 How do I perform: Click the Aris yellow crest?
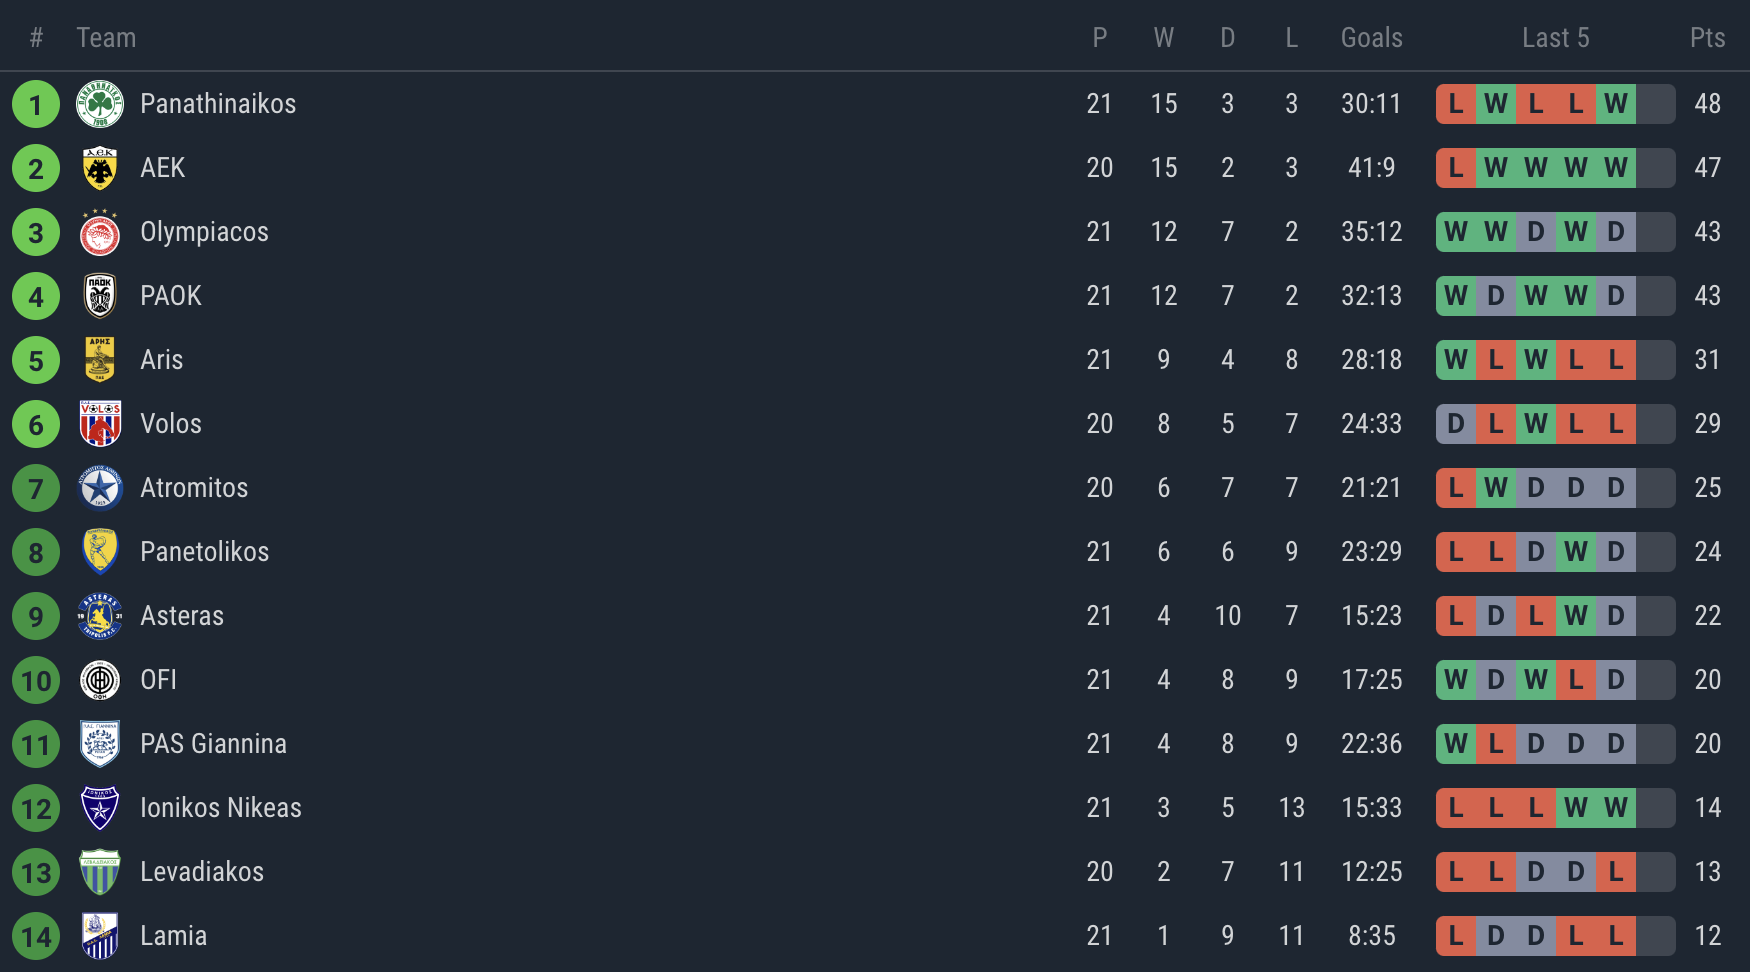[x=100, y=360]
